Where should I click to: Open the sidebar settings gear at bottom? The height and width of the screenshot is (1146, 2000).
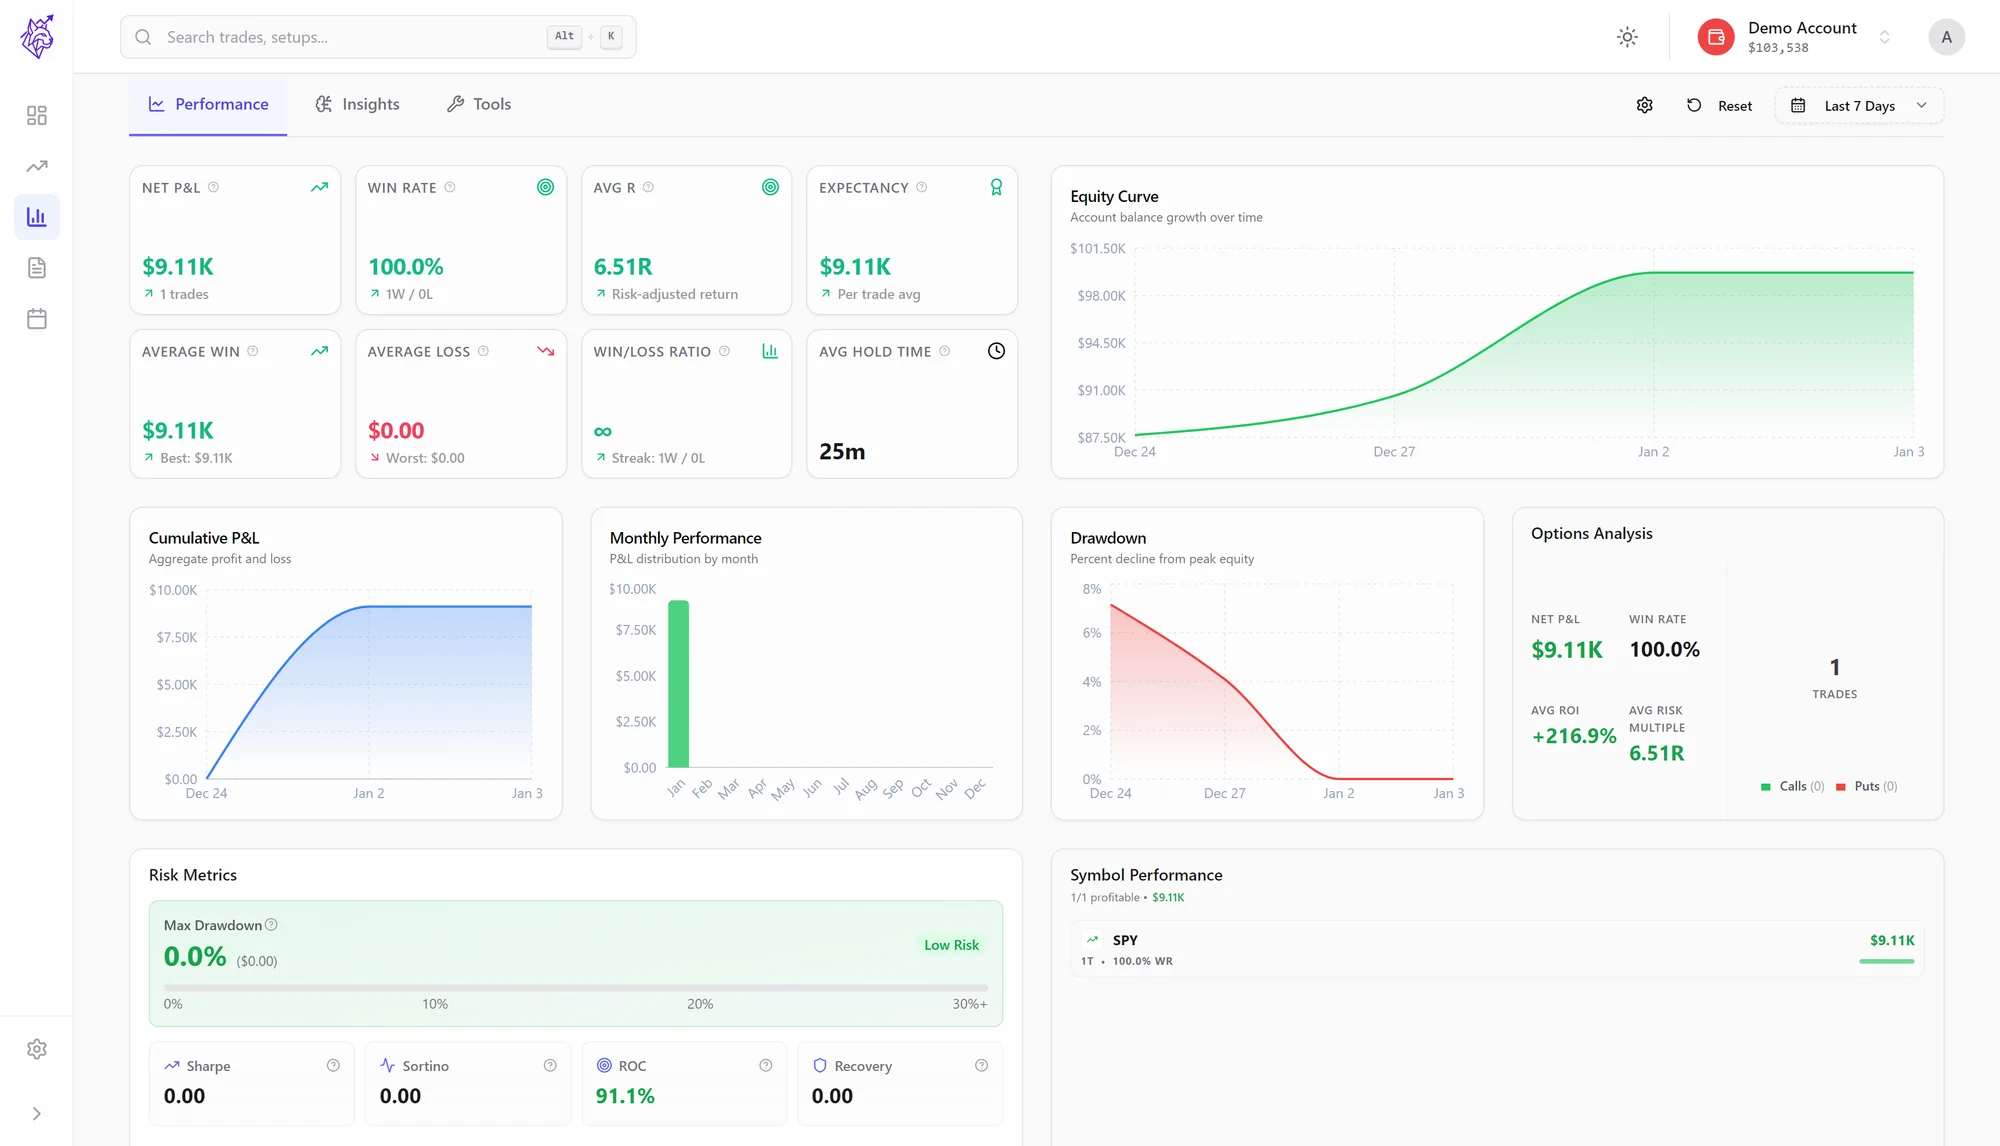tap(37, 1049)
